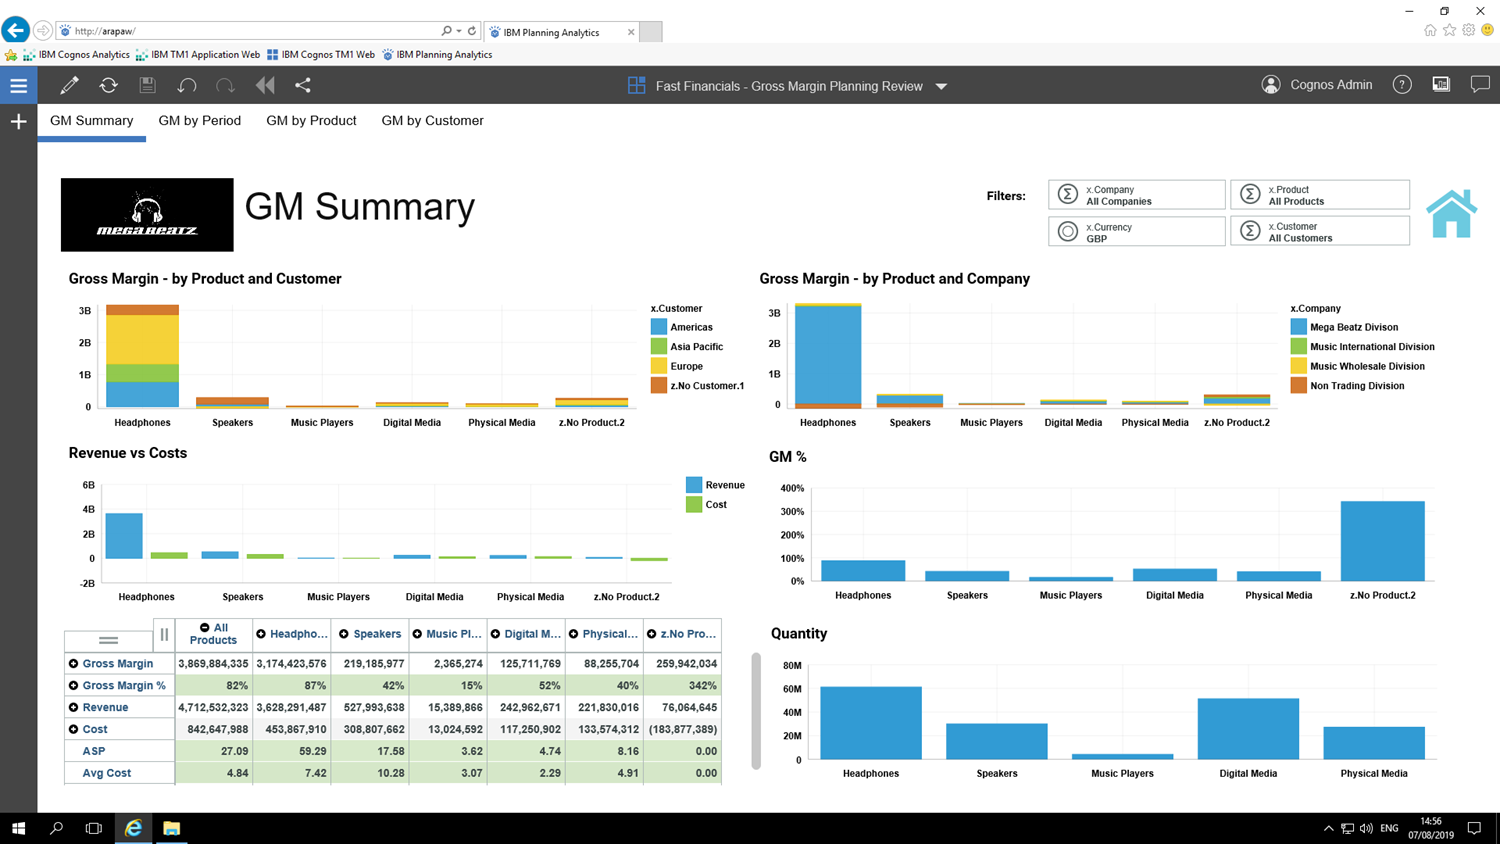Click the speech bubble comment icon
Screen dimensions: 1500x844
pyautogui.click(x=1480, y=85)
